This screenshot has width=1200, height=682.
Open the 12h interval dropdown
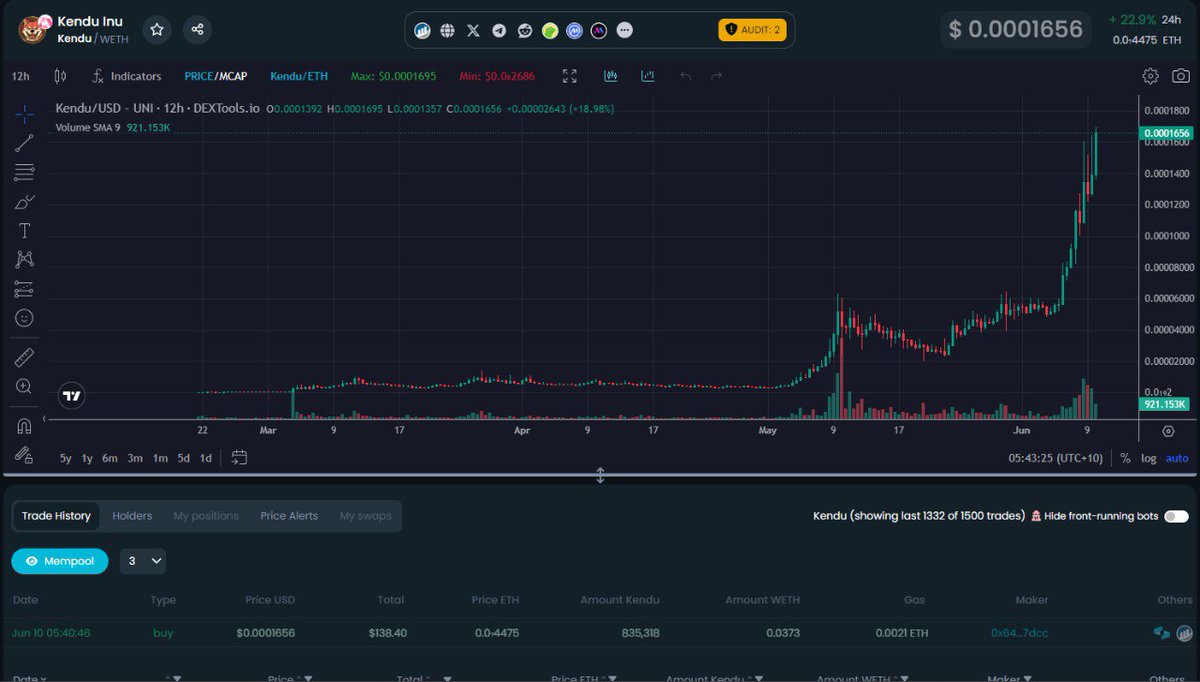pos(20,76)
